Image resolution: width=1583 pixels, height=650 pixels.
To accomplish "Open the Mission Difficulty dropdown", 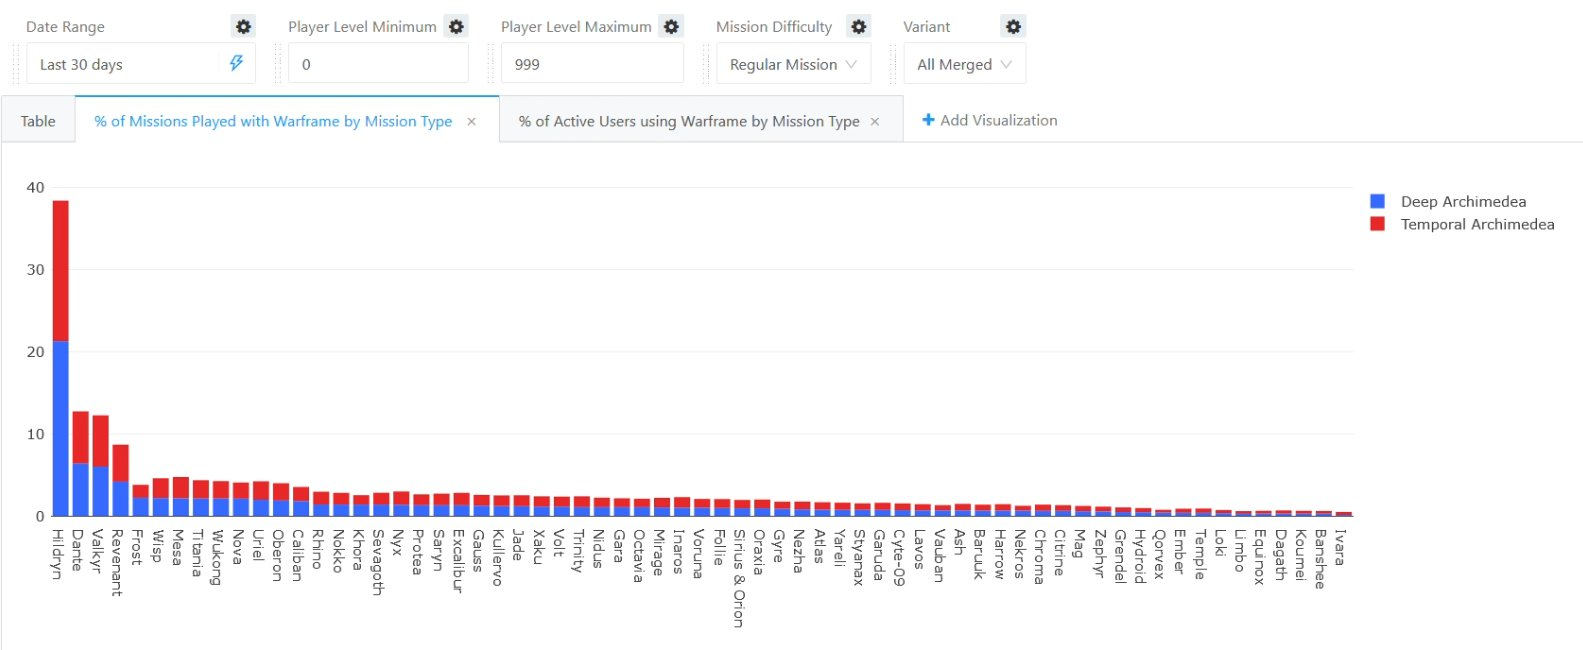I will pyautogui.click(x=794, y=63).
